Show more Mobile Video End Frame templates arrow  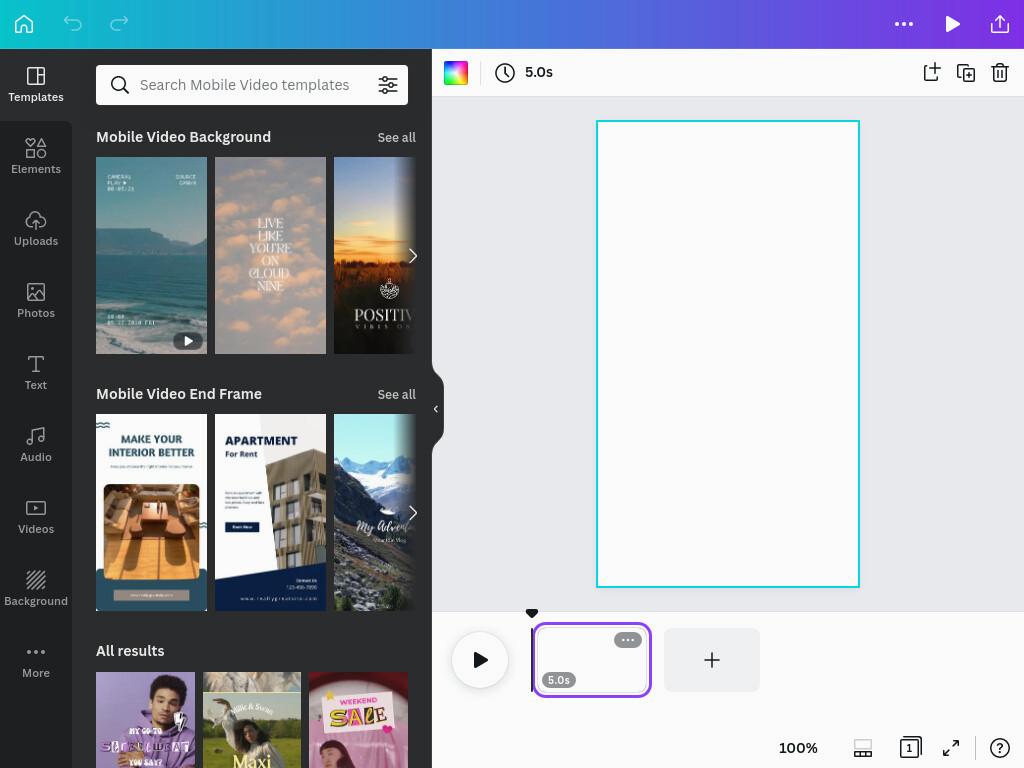[413, 513]
